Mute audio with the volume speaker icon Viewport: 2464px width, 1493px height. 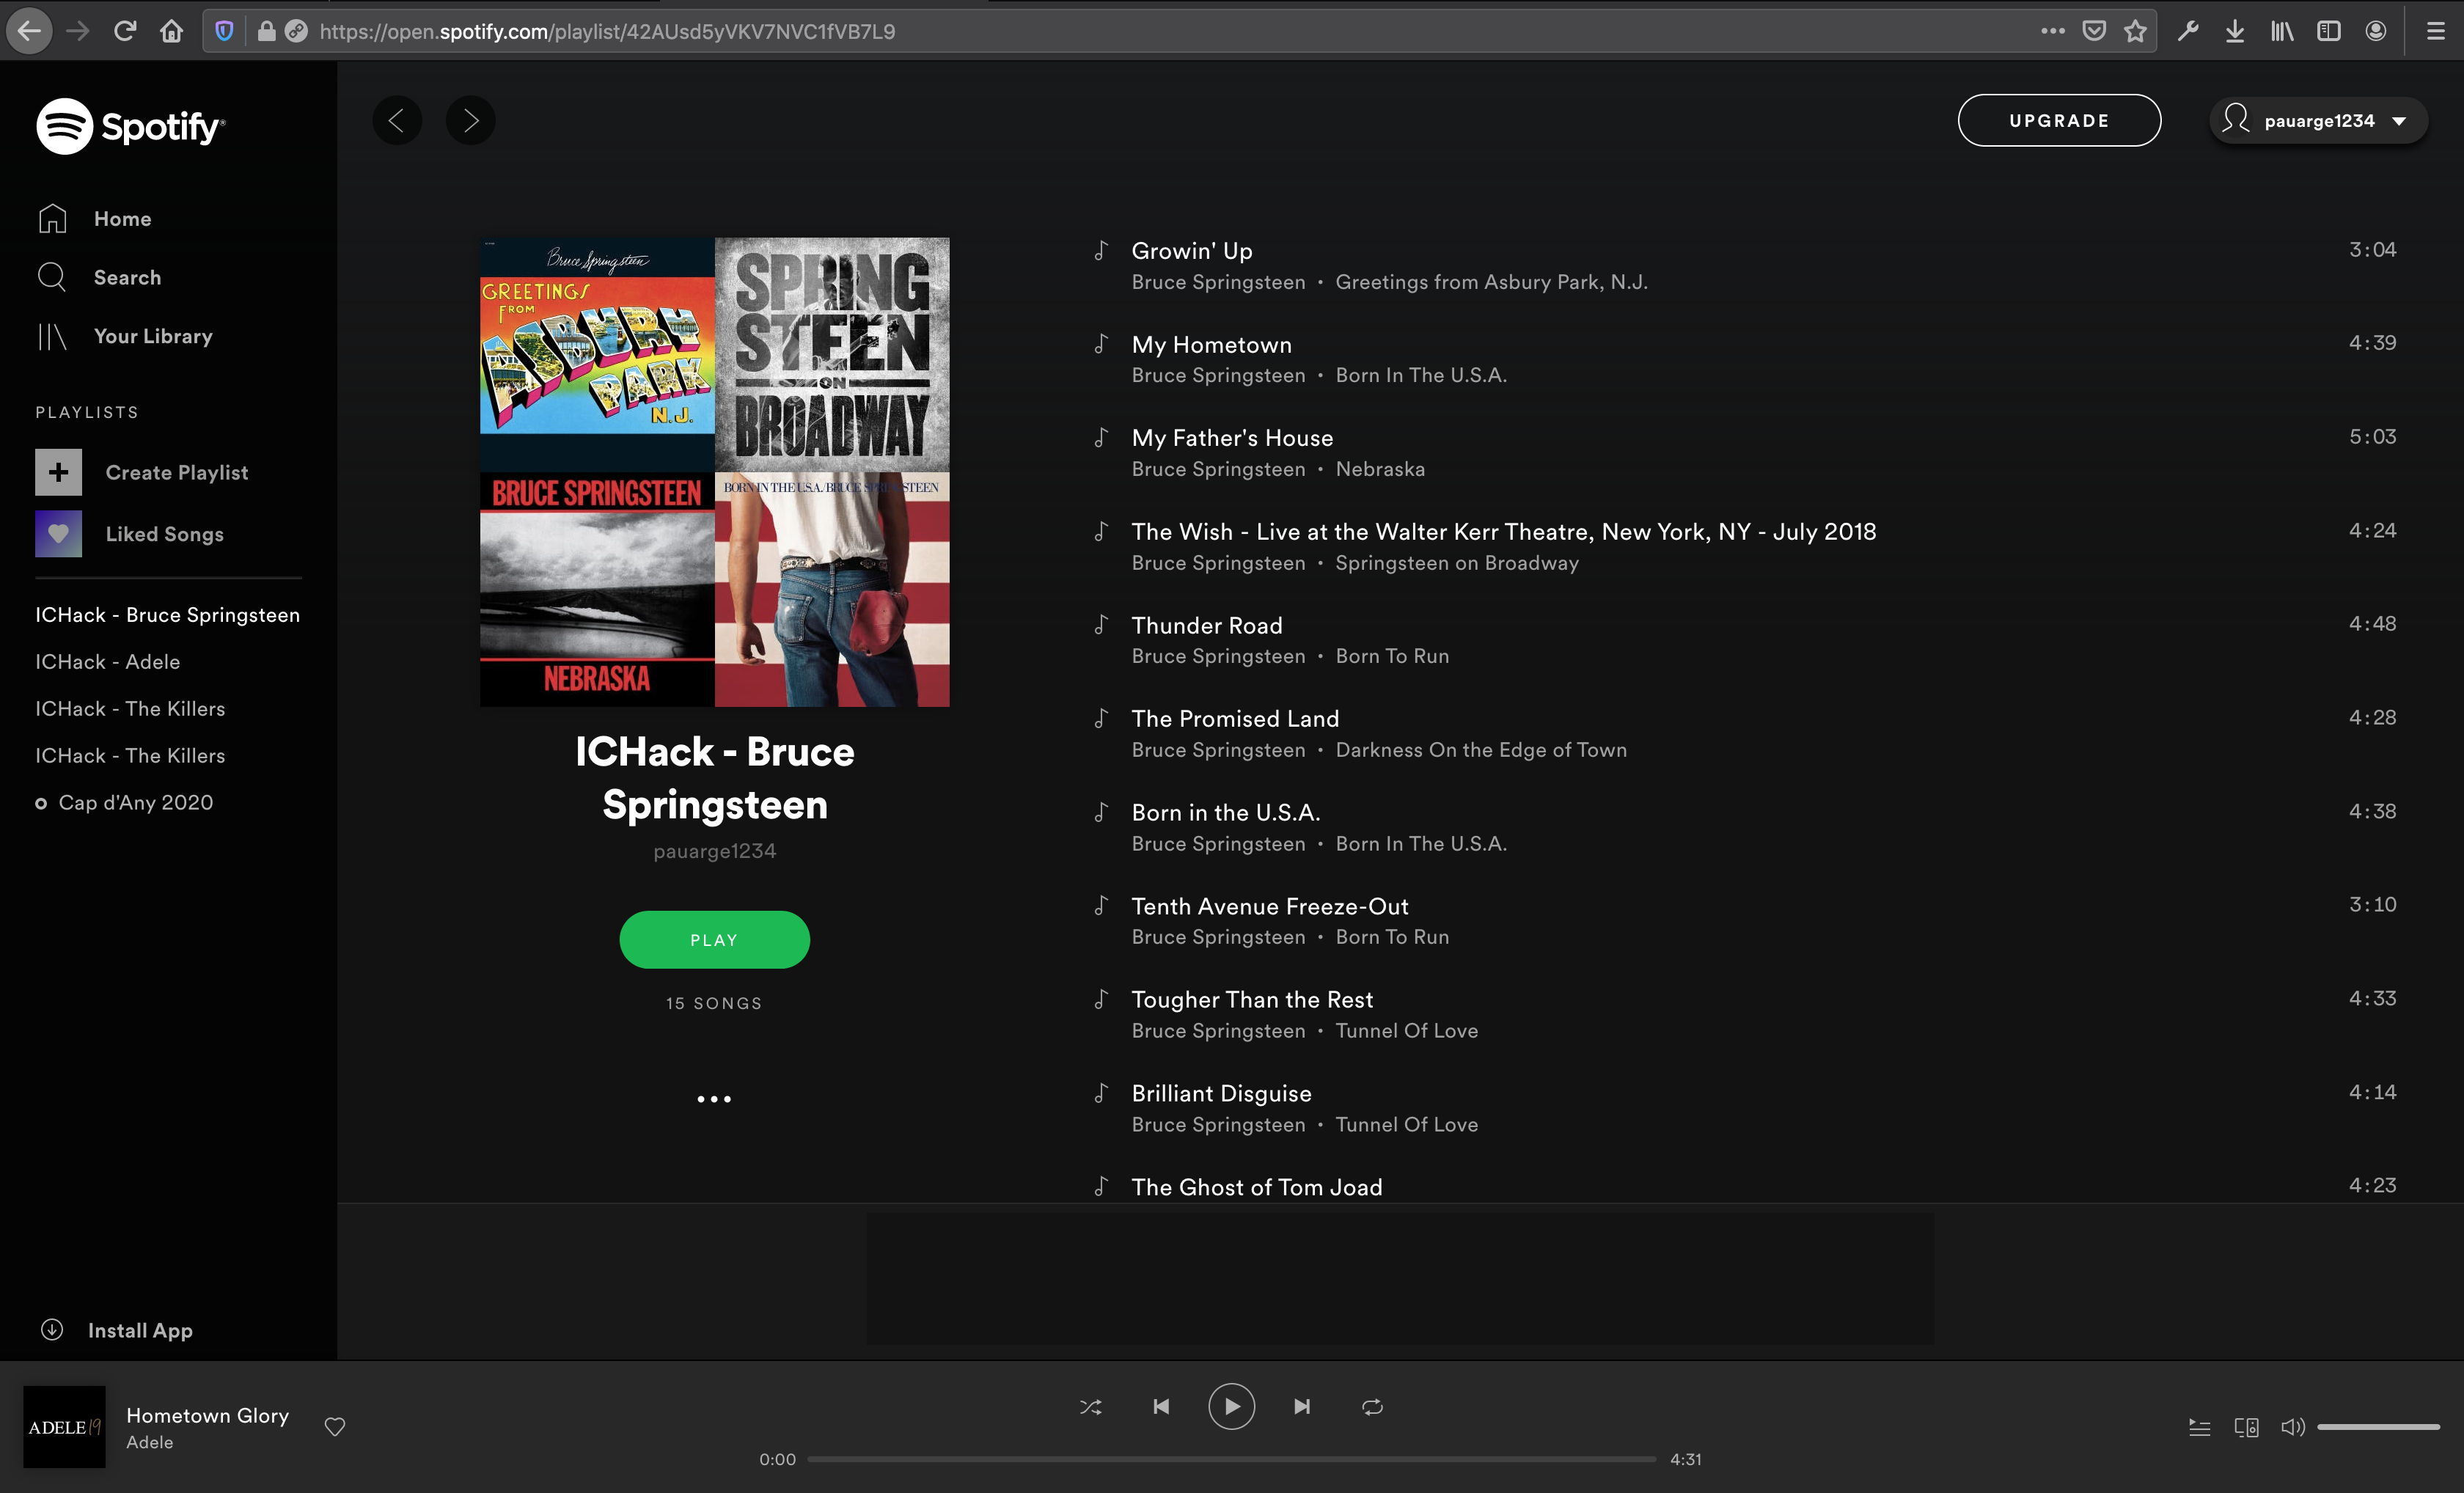coord(2292,1427)
